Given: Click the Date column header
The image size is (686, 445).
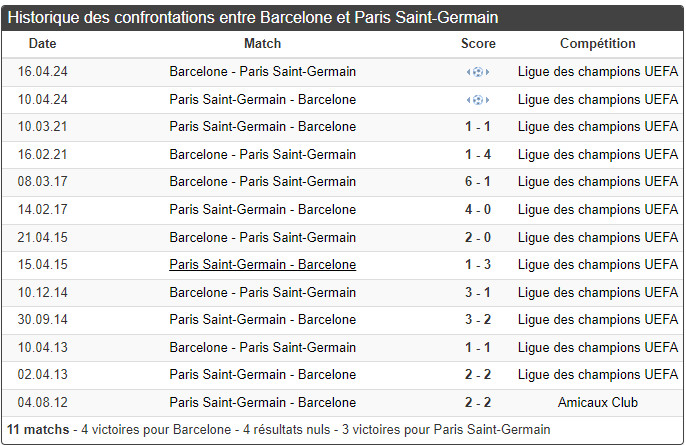Looking at the screenshot, I should pos(43,44).
